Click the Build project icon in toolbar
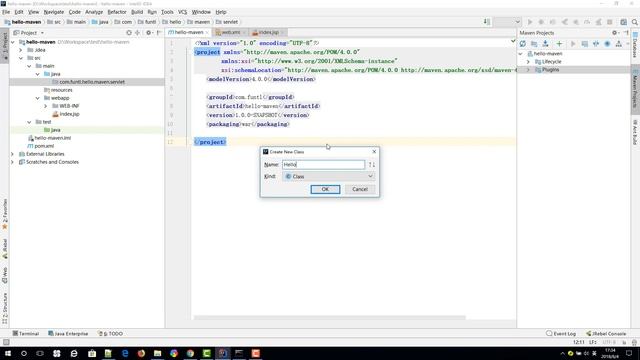The height and width of the screenshot is (360, 640). coord(487,22)
